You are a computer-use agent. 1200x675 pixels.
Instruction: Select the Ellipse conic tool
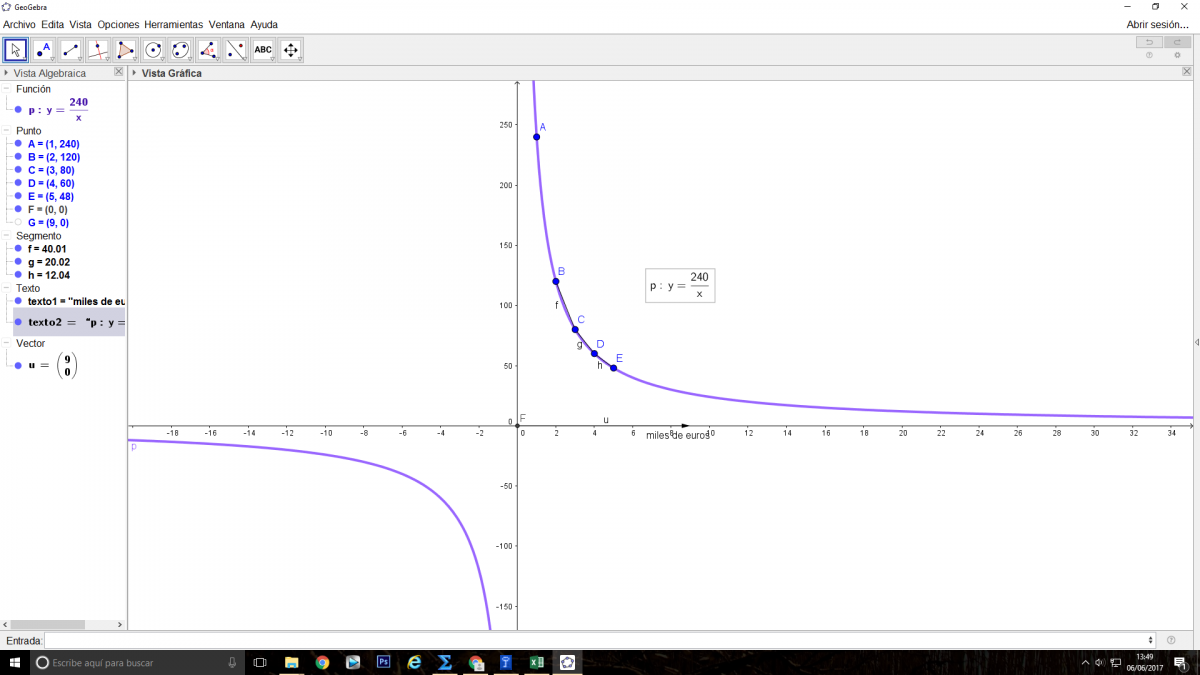coord(180,50)
